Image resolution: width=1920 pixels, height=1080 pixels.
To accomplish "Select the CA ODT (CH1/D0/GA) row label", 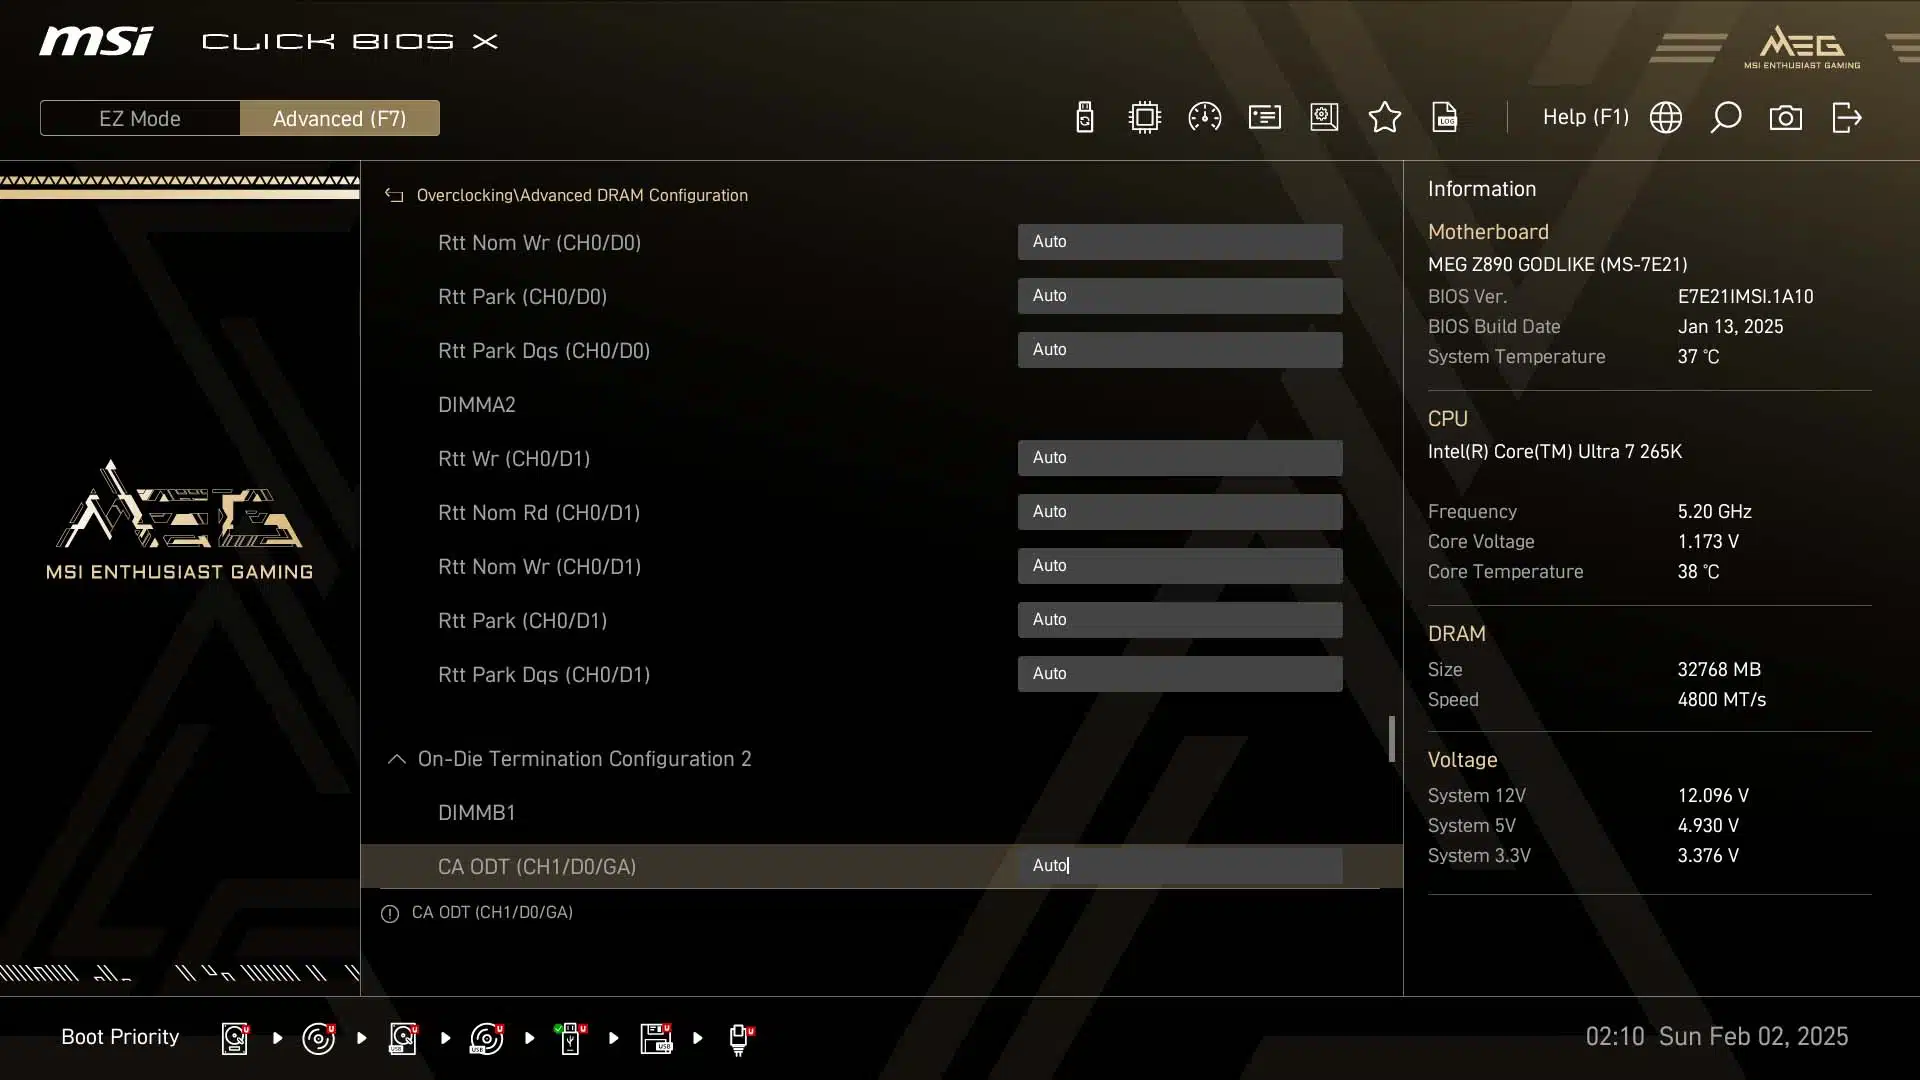I will [x=537, y=867].
